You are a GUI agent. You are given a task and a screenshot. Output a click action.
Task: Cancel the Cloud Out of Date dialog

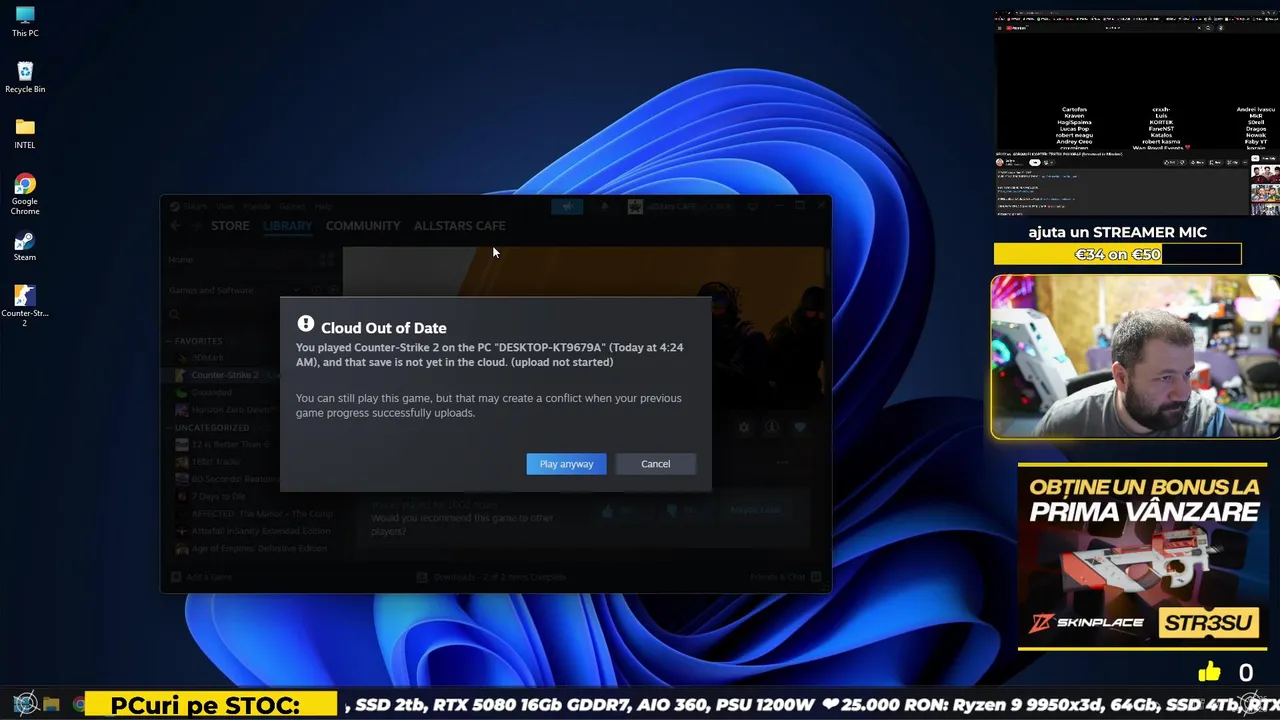[656, 464]
